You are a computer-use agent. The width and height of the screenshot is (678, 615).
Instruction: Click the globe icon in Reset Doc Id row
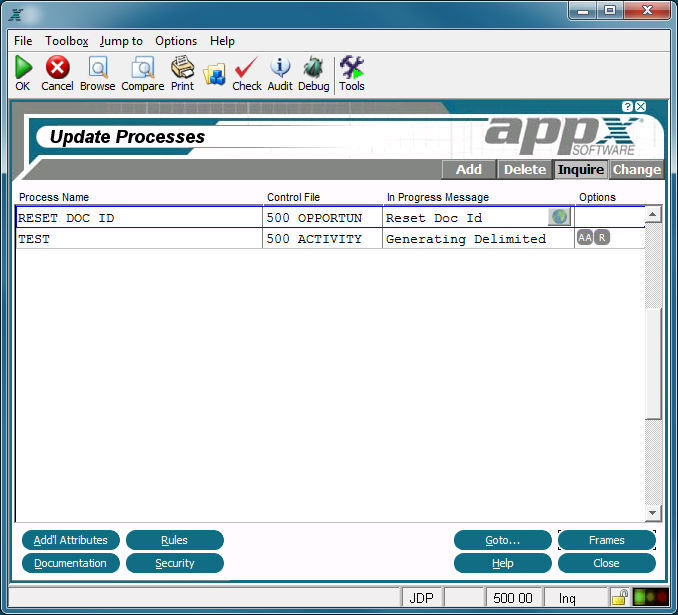pos(559,217)
